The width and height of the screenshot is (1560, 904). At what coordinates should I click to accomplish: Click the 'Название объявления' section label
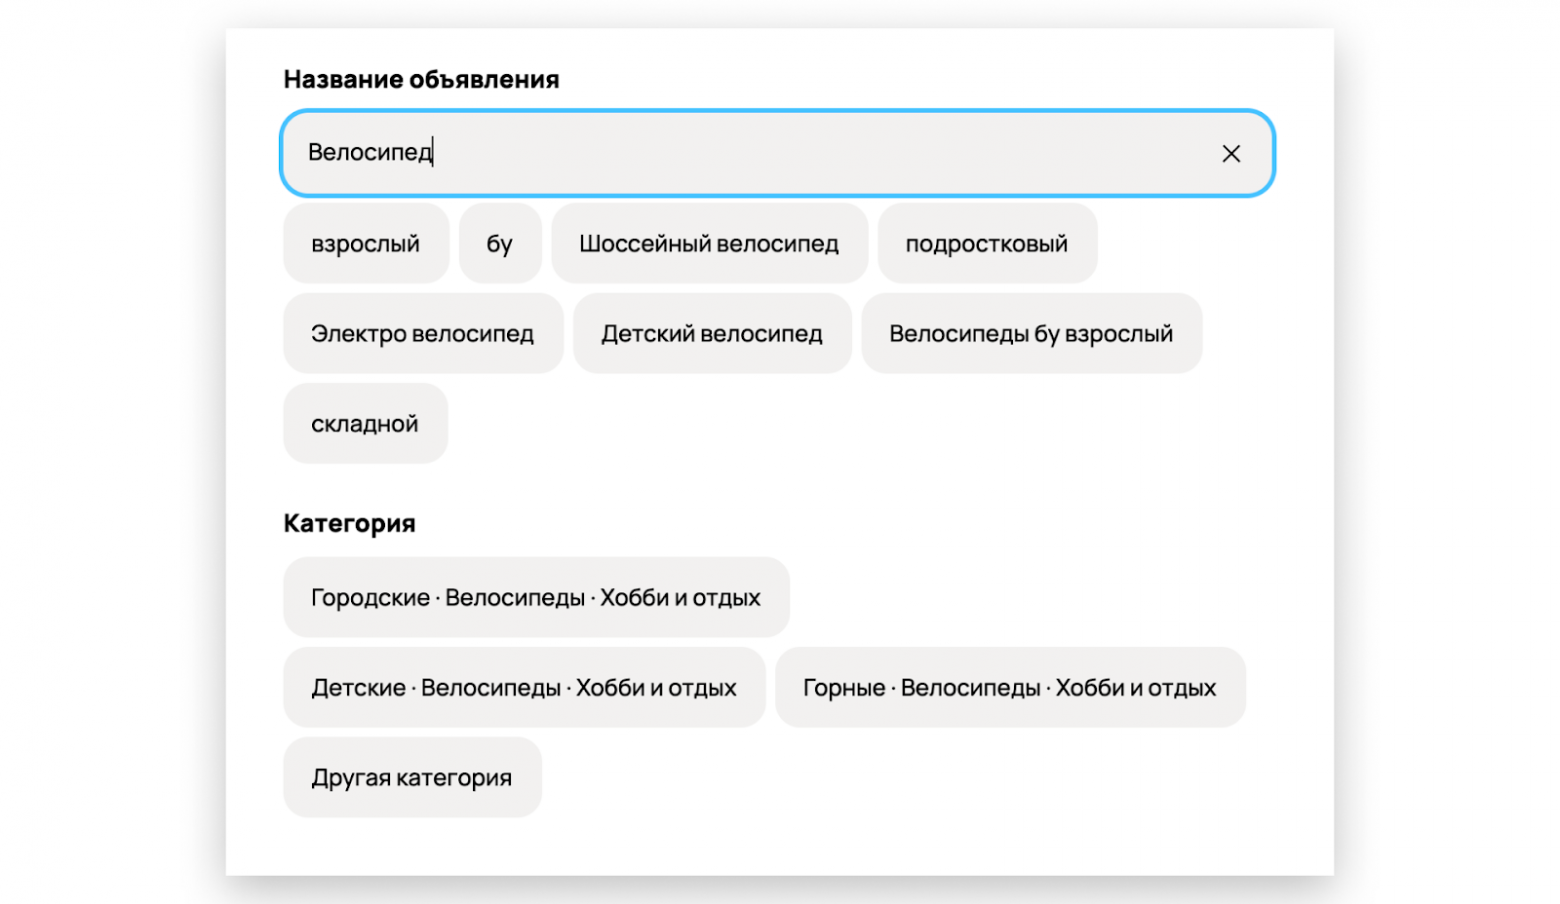click(421, 79)
